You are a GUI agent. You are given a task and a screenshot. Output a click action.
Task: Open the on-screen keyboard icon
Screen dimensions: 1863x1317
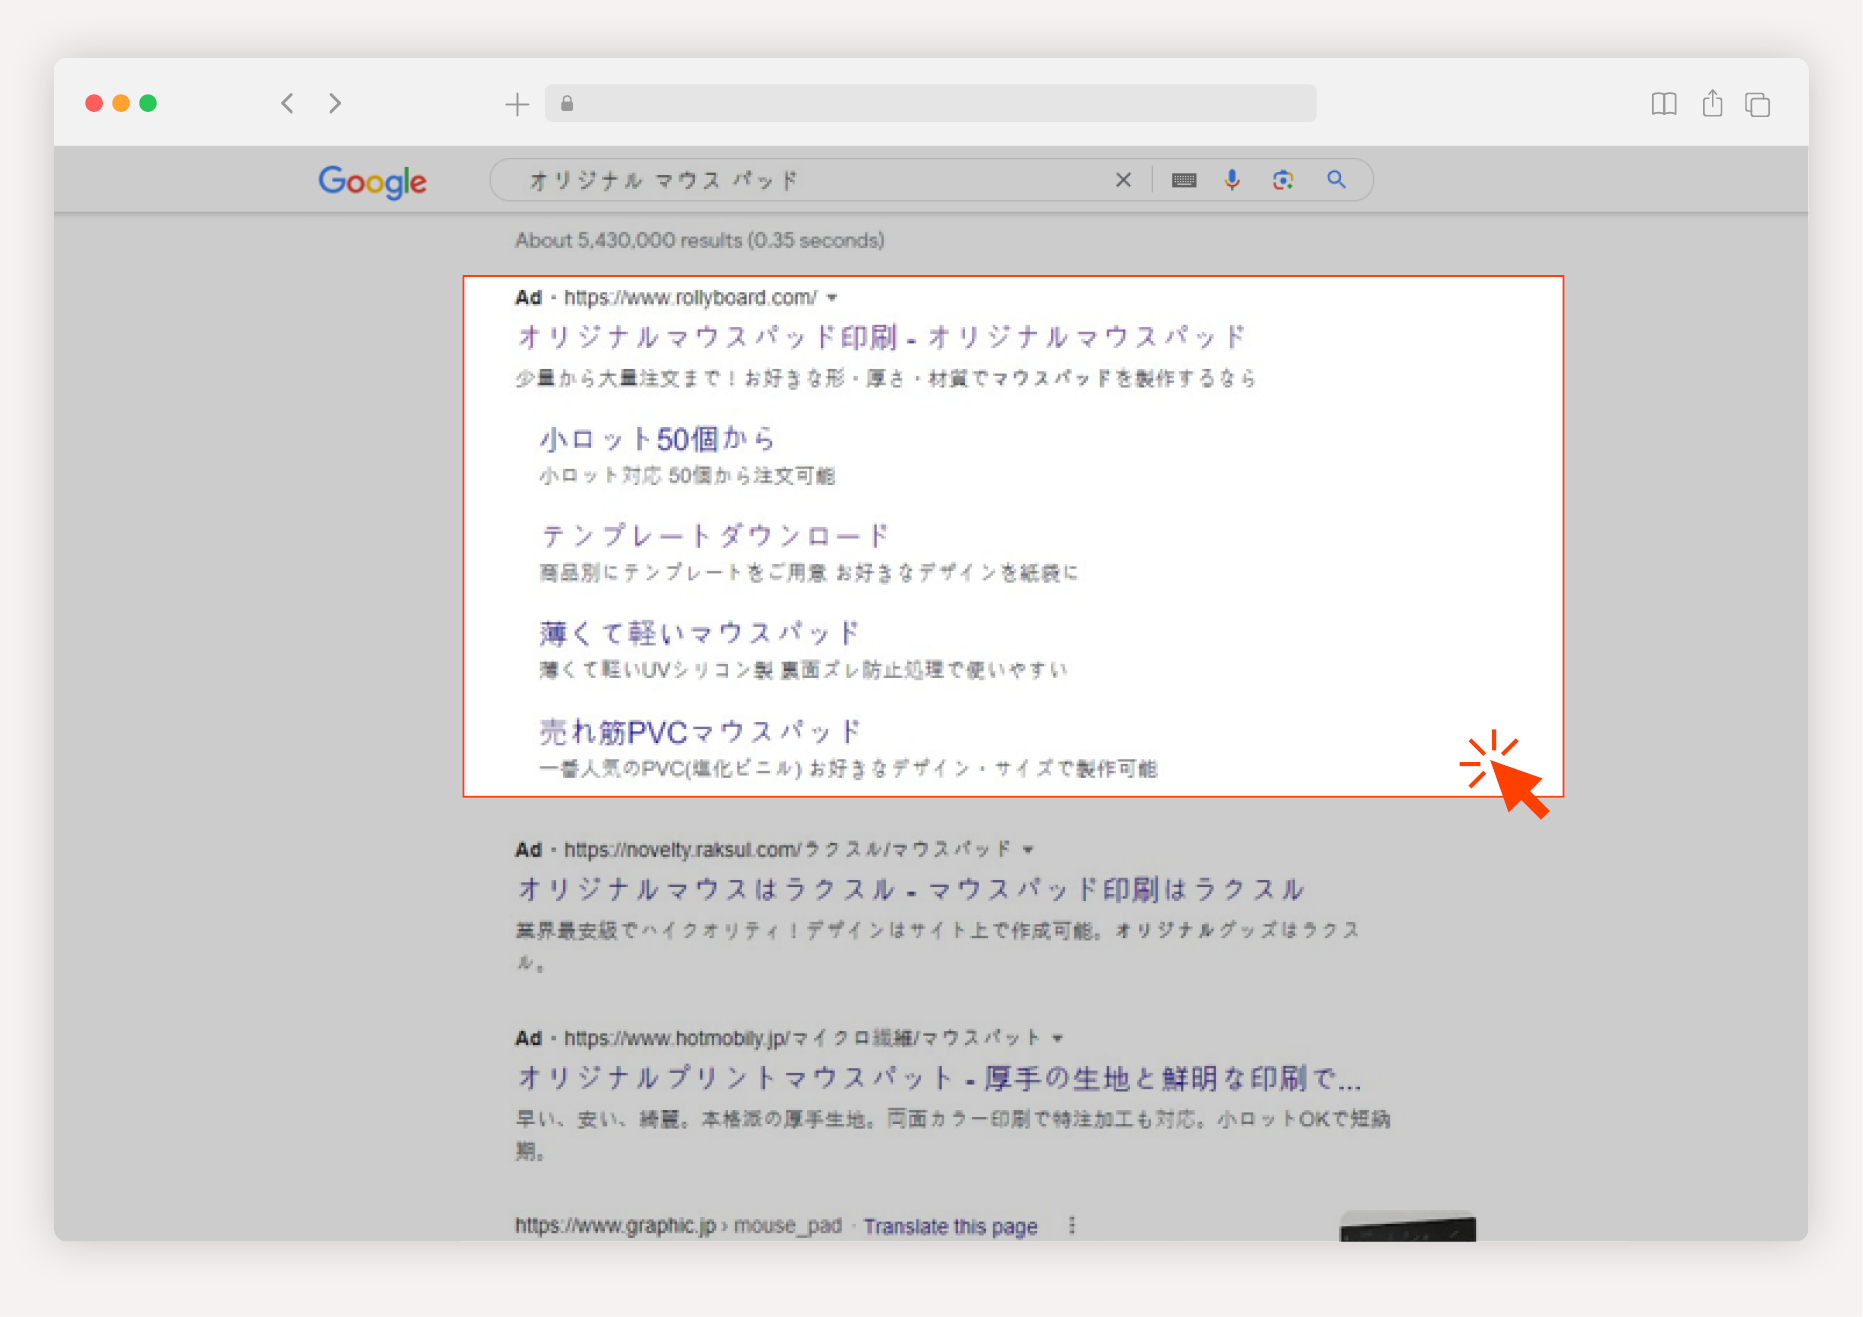point(1184,180)
